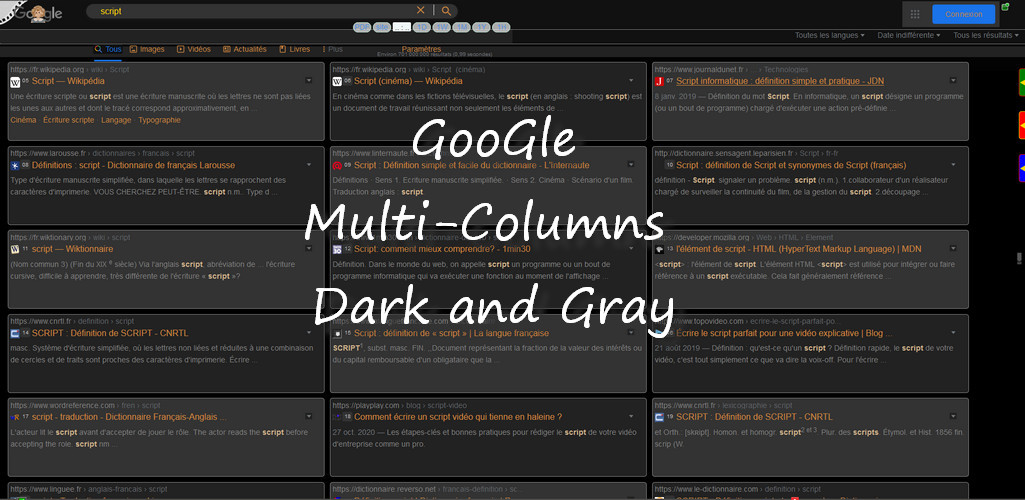Image resolution: width=1025 pixels, height=500 pixels.
Task: Toggle the 1H time filter pill
Action: 501,27
